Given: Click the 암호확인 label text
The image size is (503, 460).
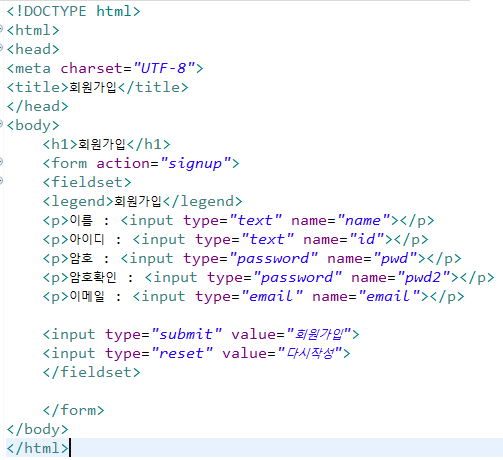Looking at the screenshot, I should pos(93,277).
